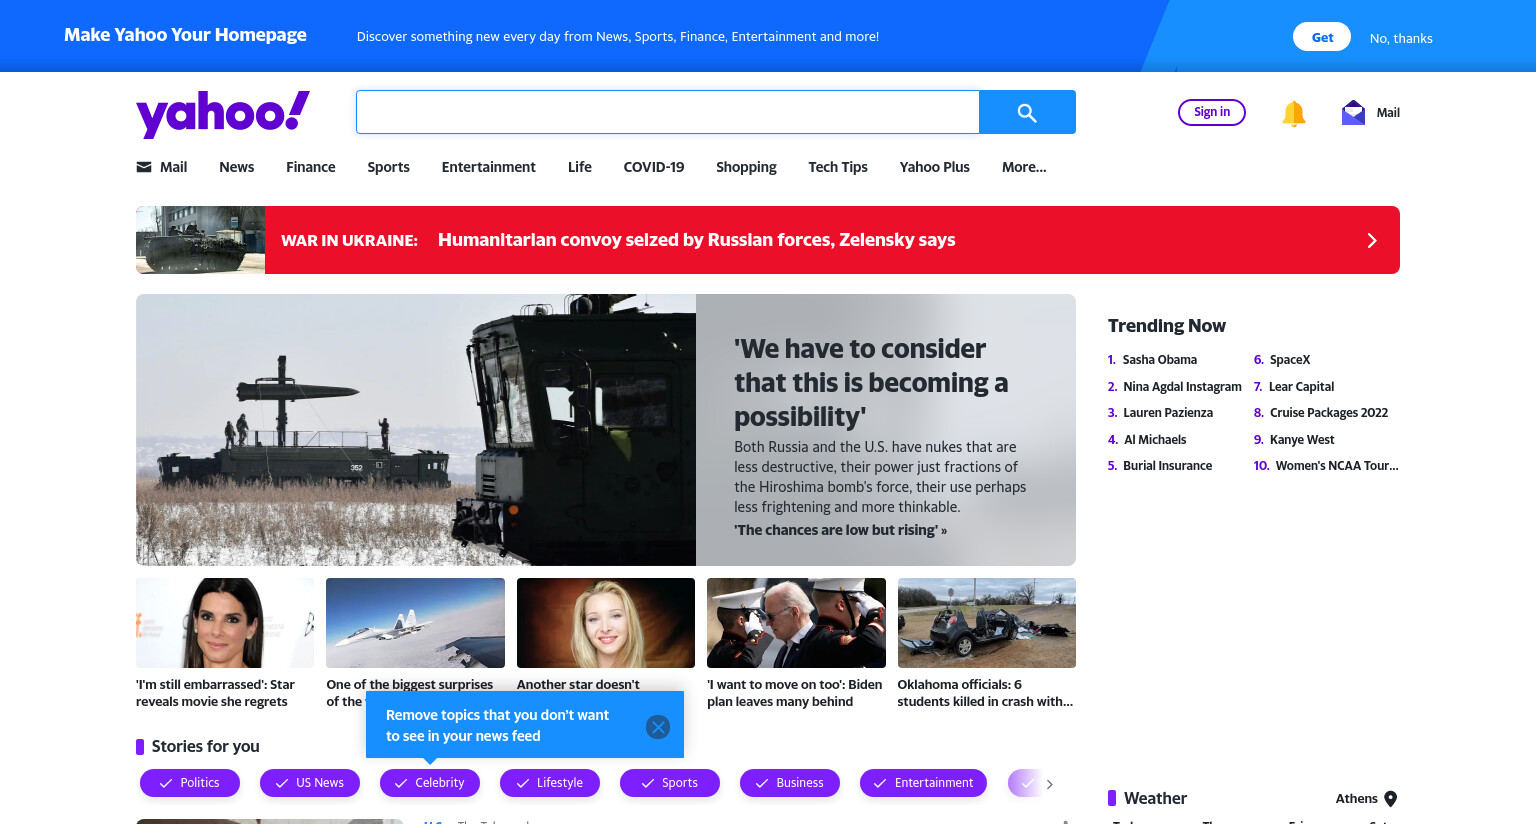Open the blonde star story thumbnail
The image size is (1536, 824).
(x=606, y=623)
